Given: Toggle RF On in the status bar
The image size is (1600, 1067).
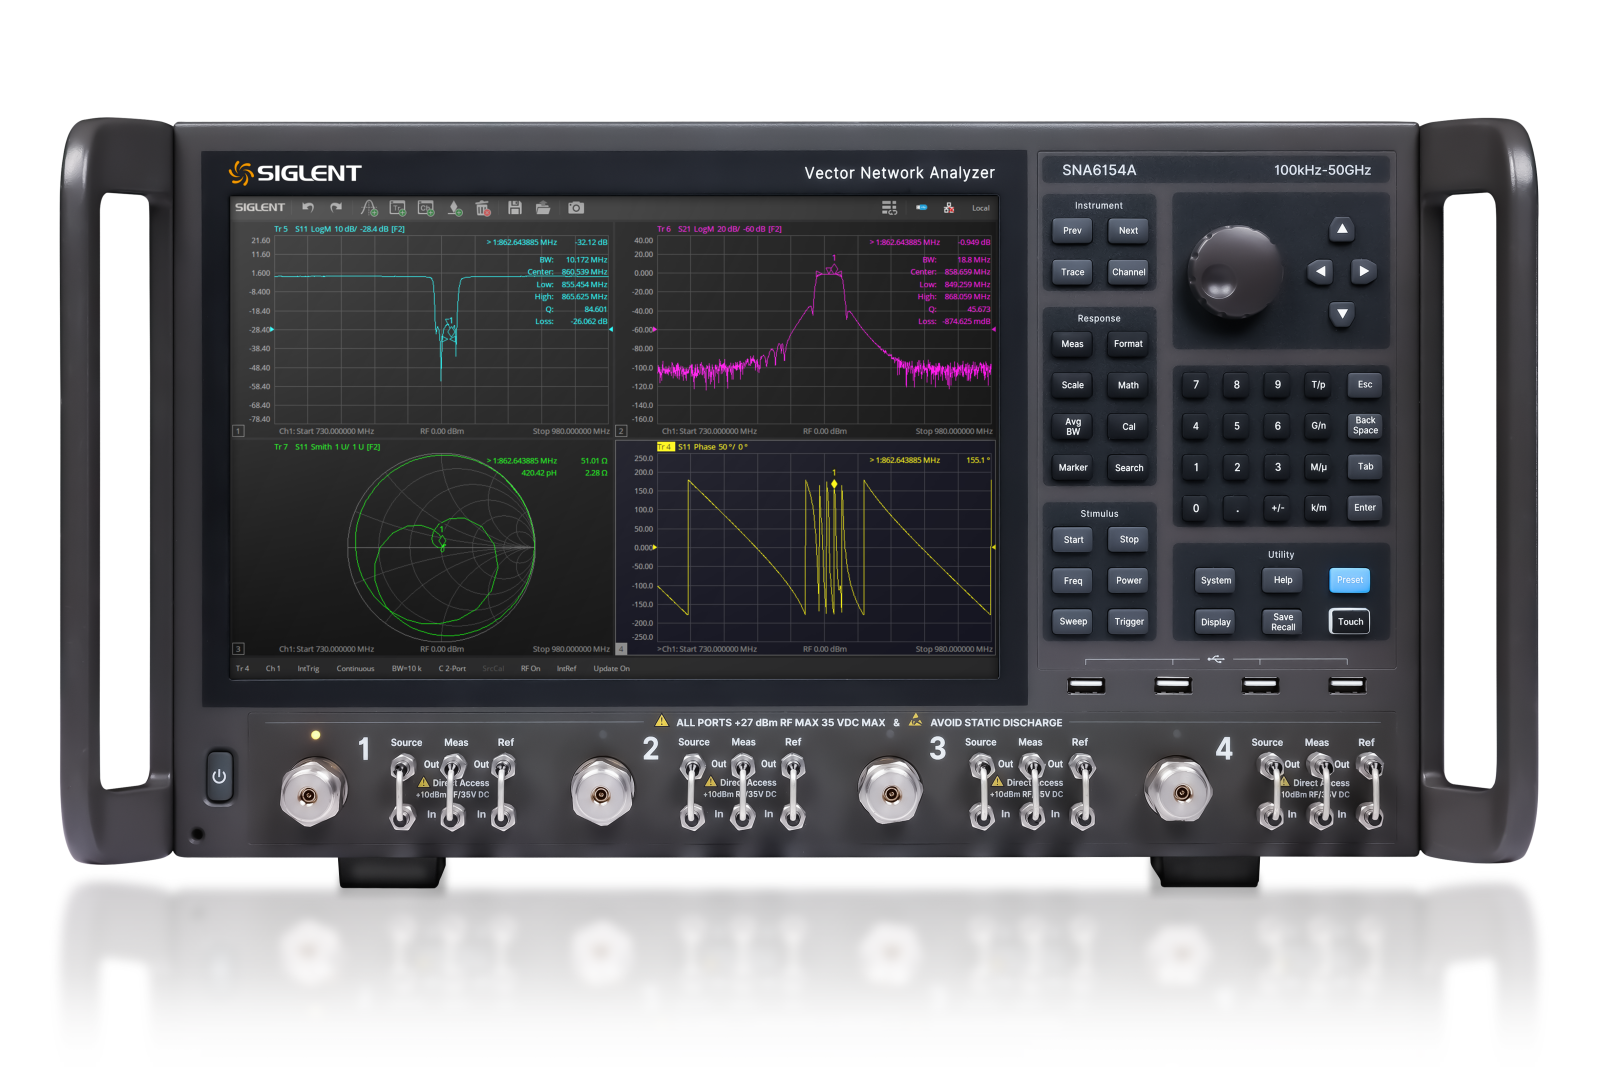Looking at the screenshot, I should tap(530, 669).
